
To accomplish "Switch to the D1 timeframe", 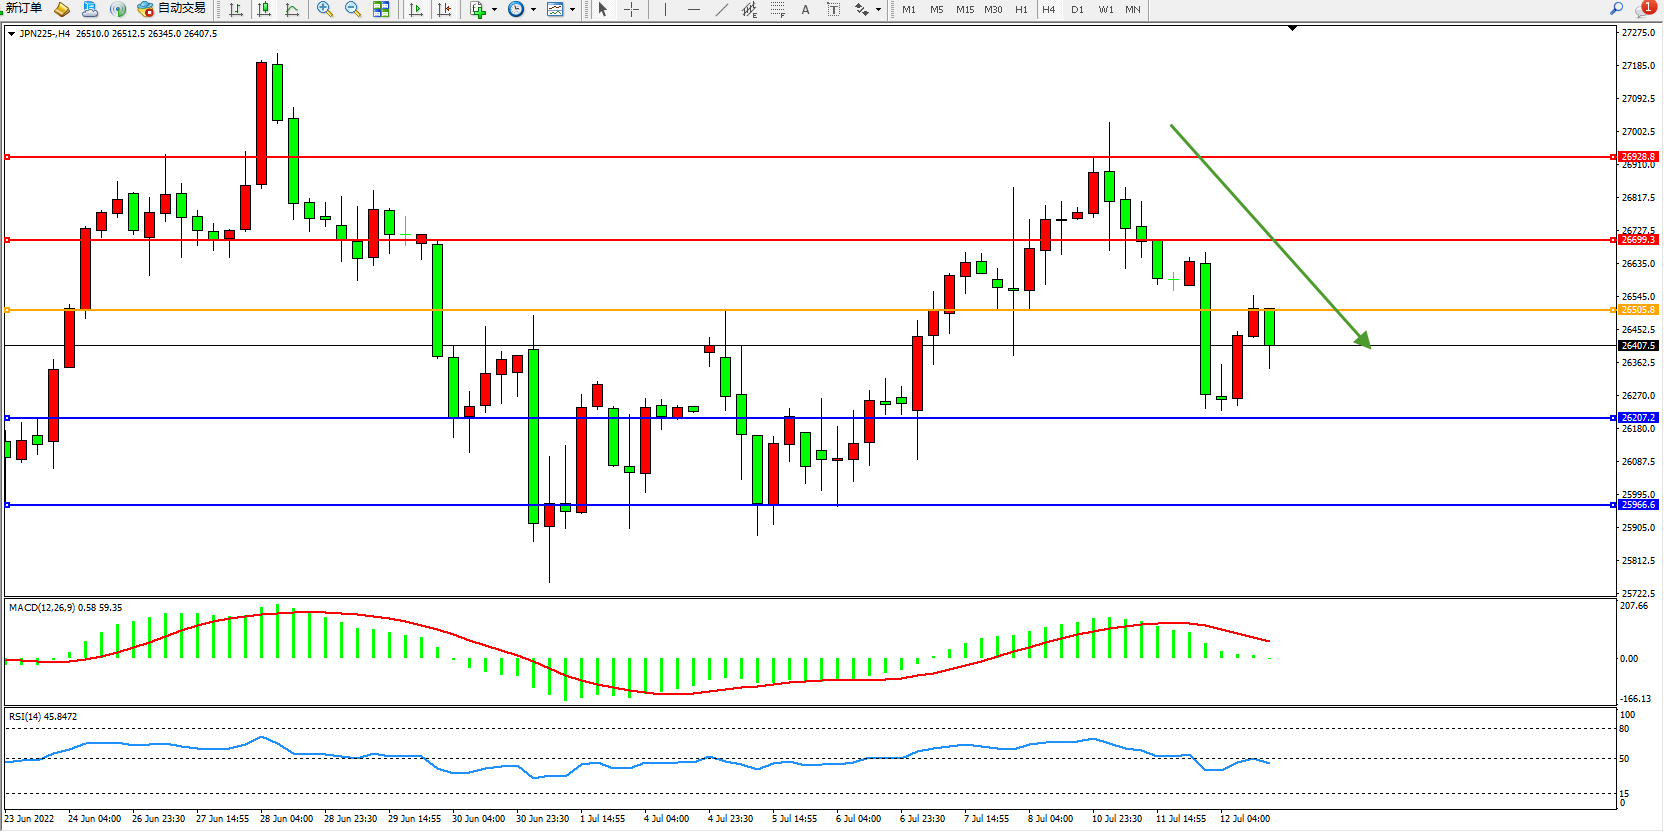I will tap(1077, 9).
